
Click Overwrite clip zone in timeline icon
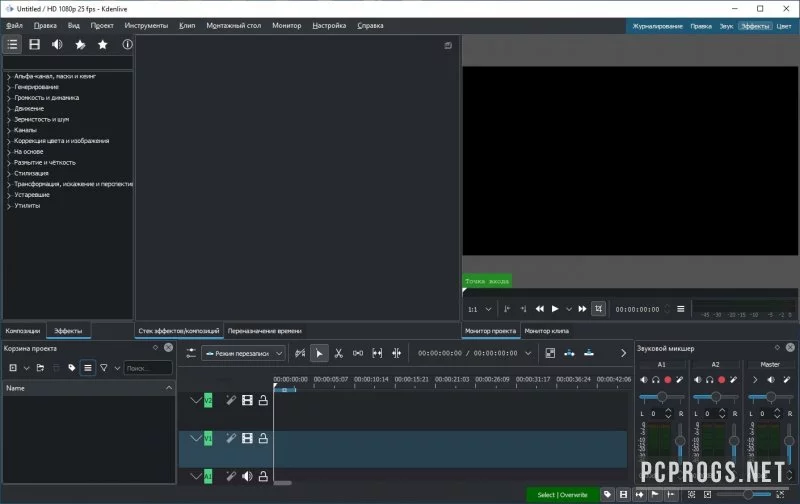coord(589,353)
